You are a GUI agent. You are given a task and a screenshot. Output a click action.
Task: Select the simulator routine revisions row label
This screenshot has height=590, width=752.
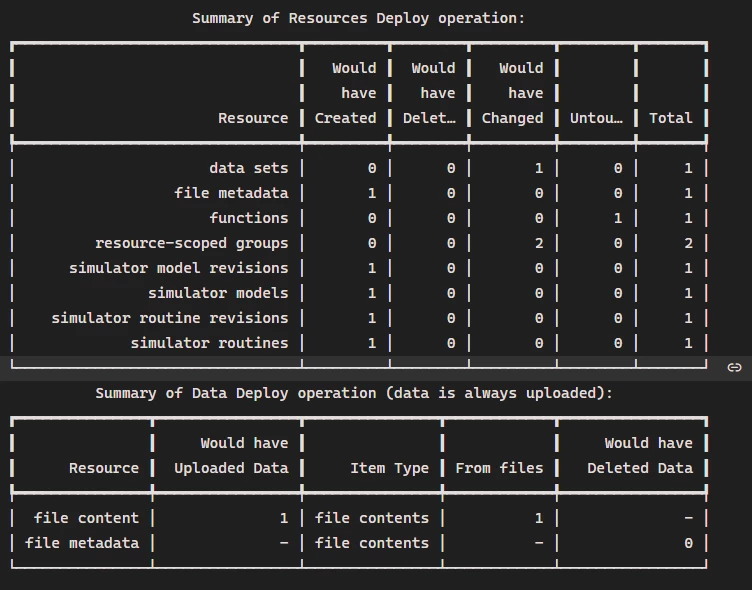169,318
